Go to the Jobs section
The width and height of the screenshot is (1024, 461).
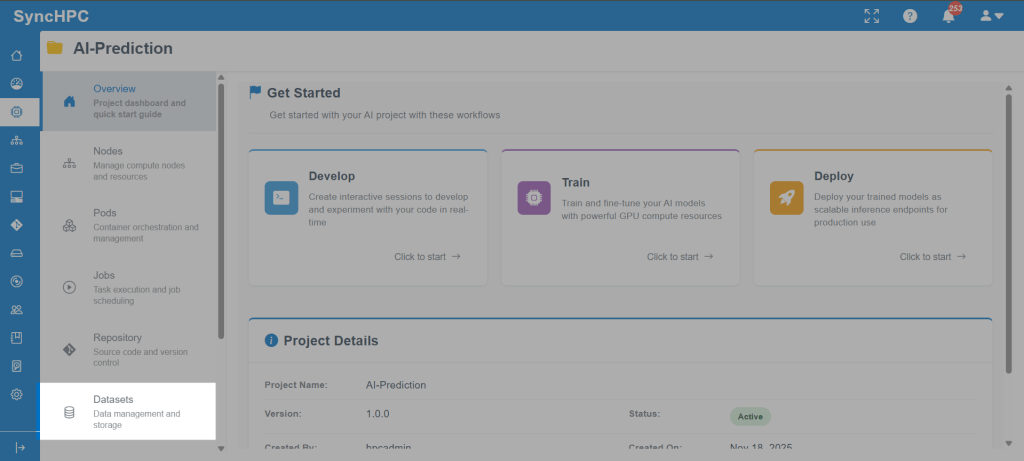pos(127,287)
